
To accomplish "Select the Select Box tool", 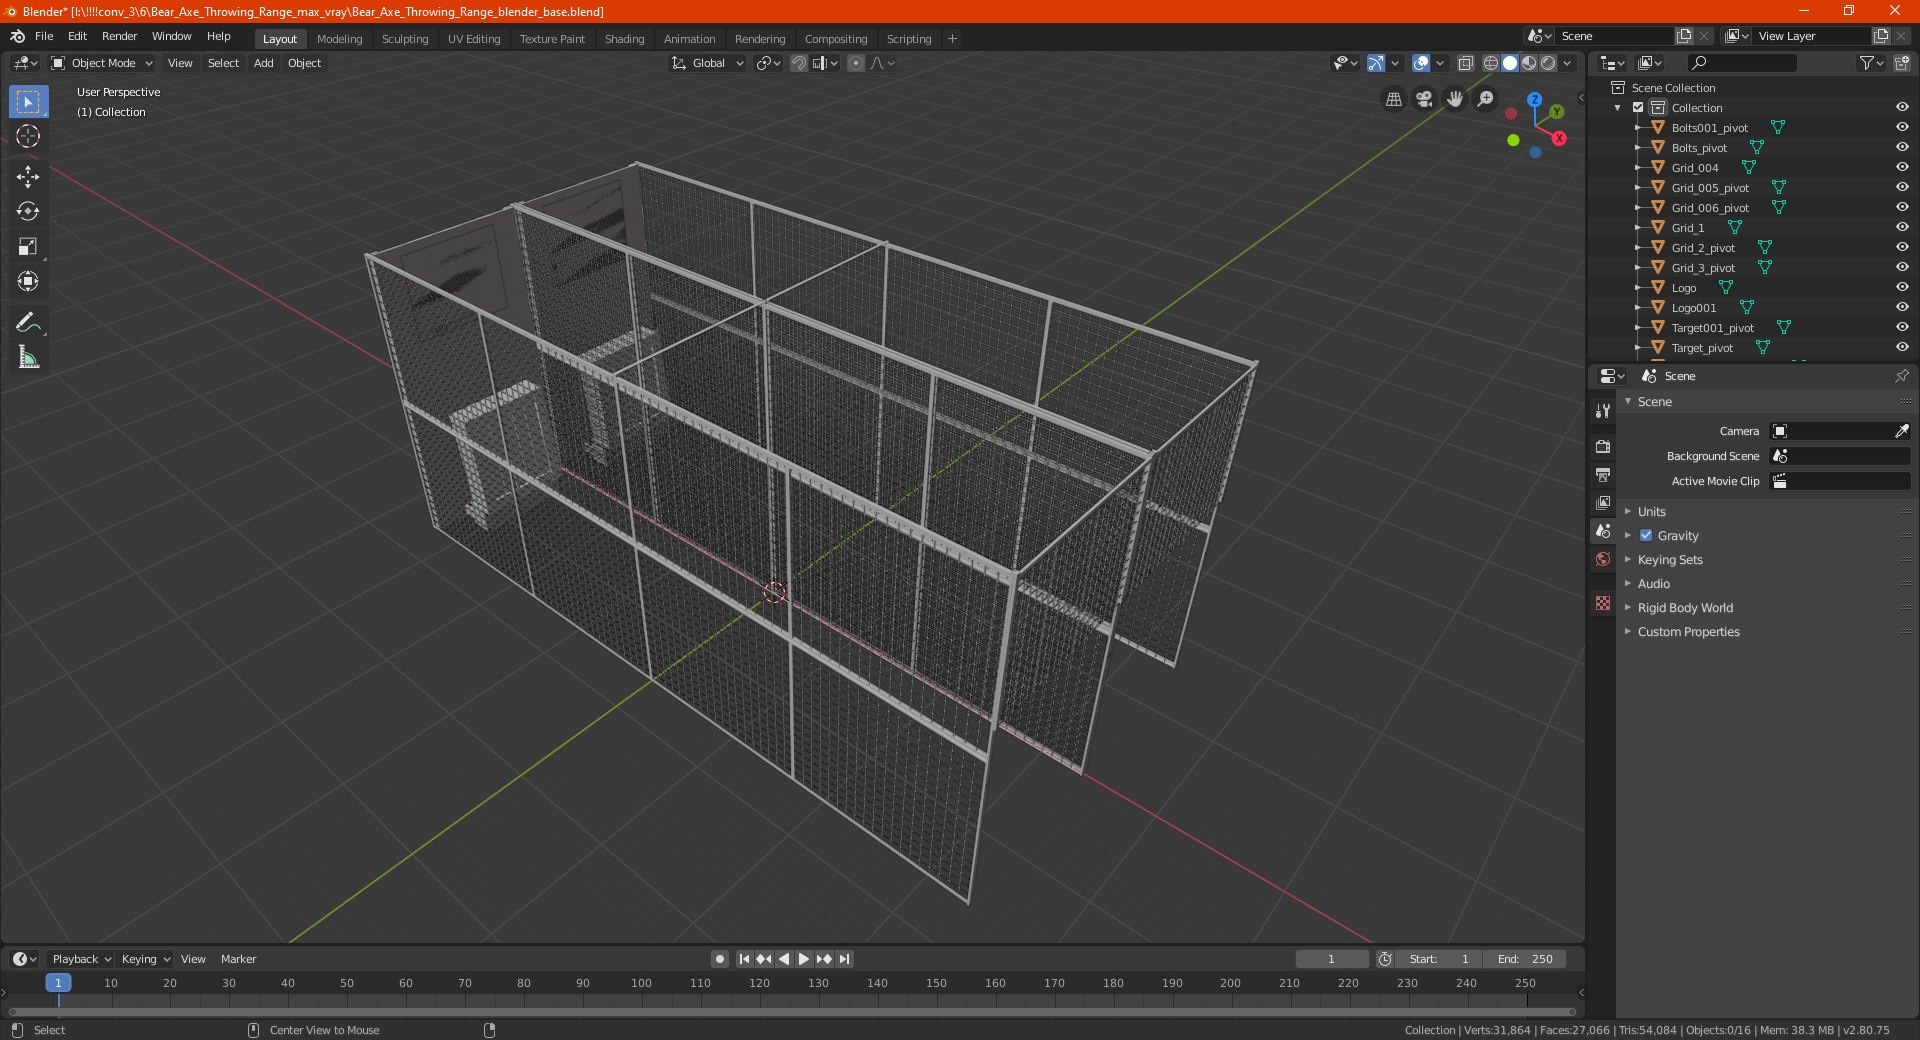I will (x=28, y=102).
